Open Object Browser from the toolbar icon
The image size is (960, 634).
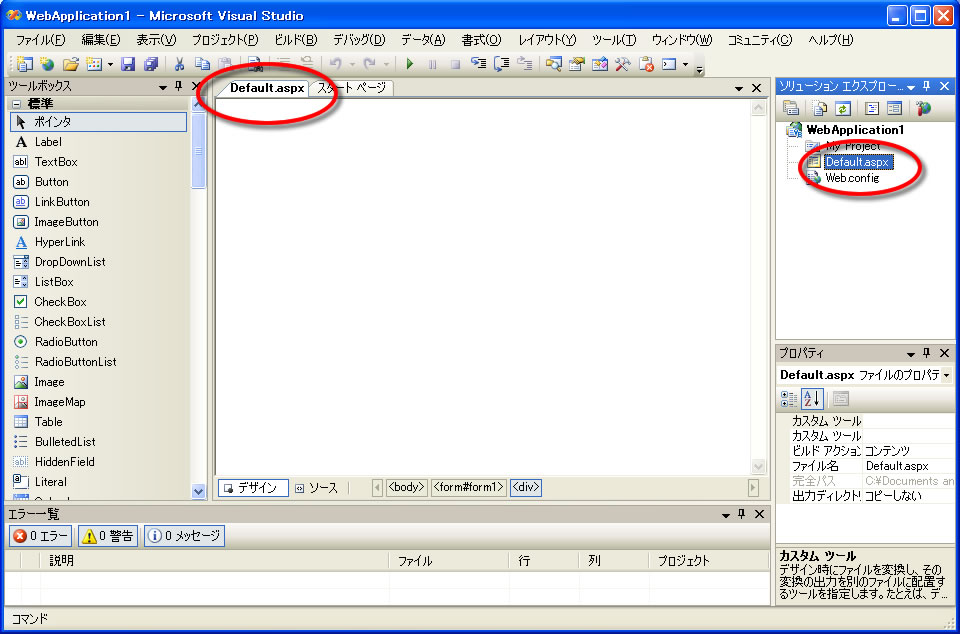(599, 64)
